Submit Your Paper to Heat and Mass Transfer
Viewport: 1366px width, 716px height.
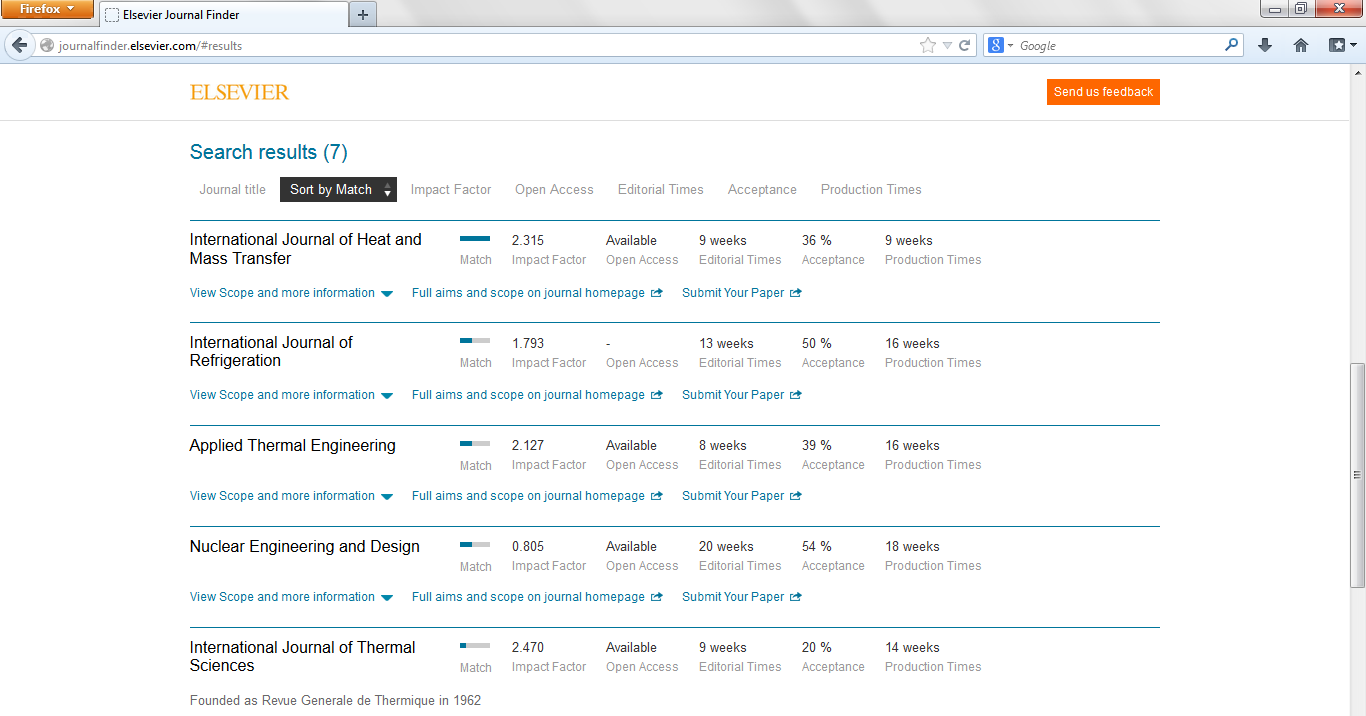tap(733, 293)
